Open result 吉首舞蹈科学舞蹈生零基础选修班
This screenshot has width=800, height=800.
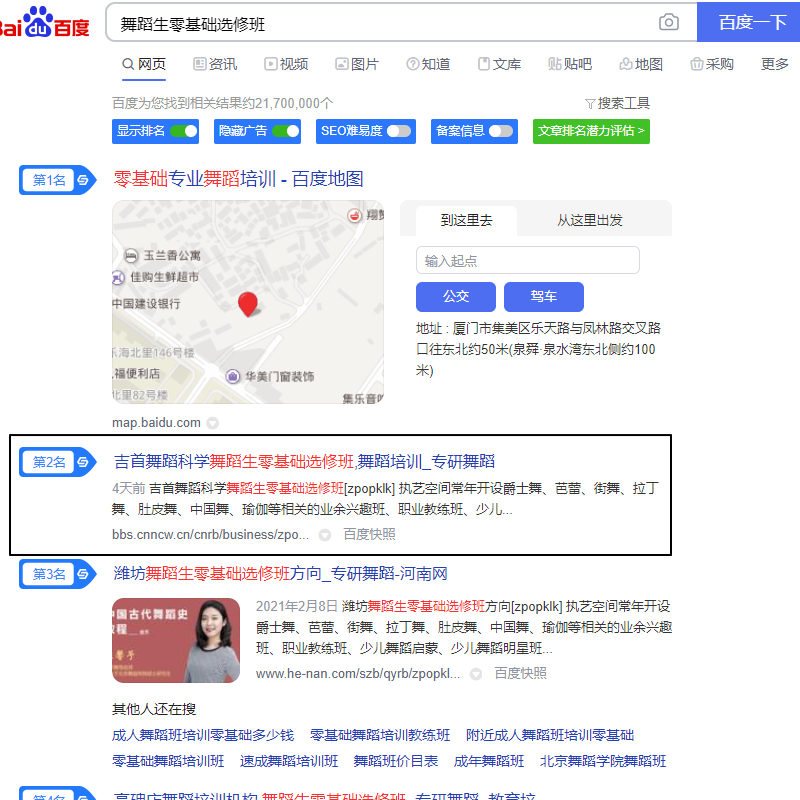[x=304, y=462]
